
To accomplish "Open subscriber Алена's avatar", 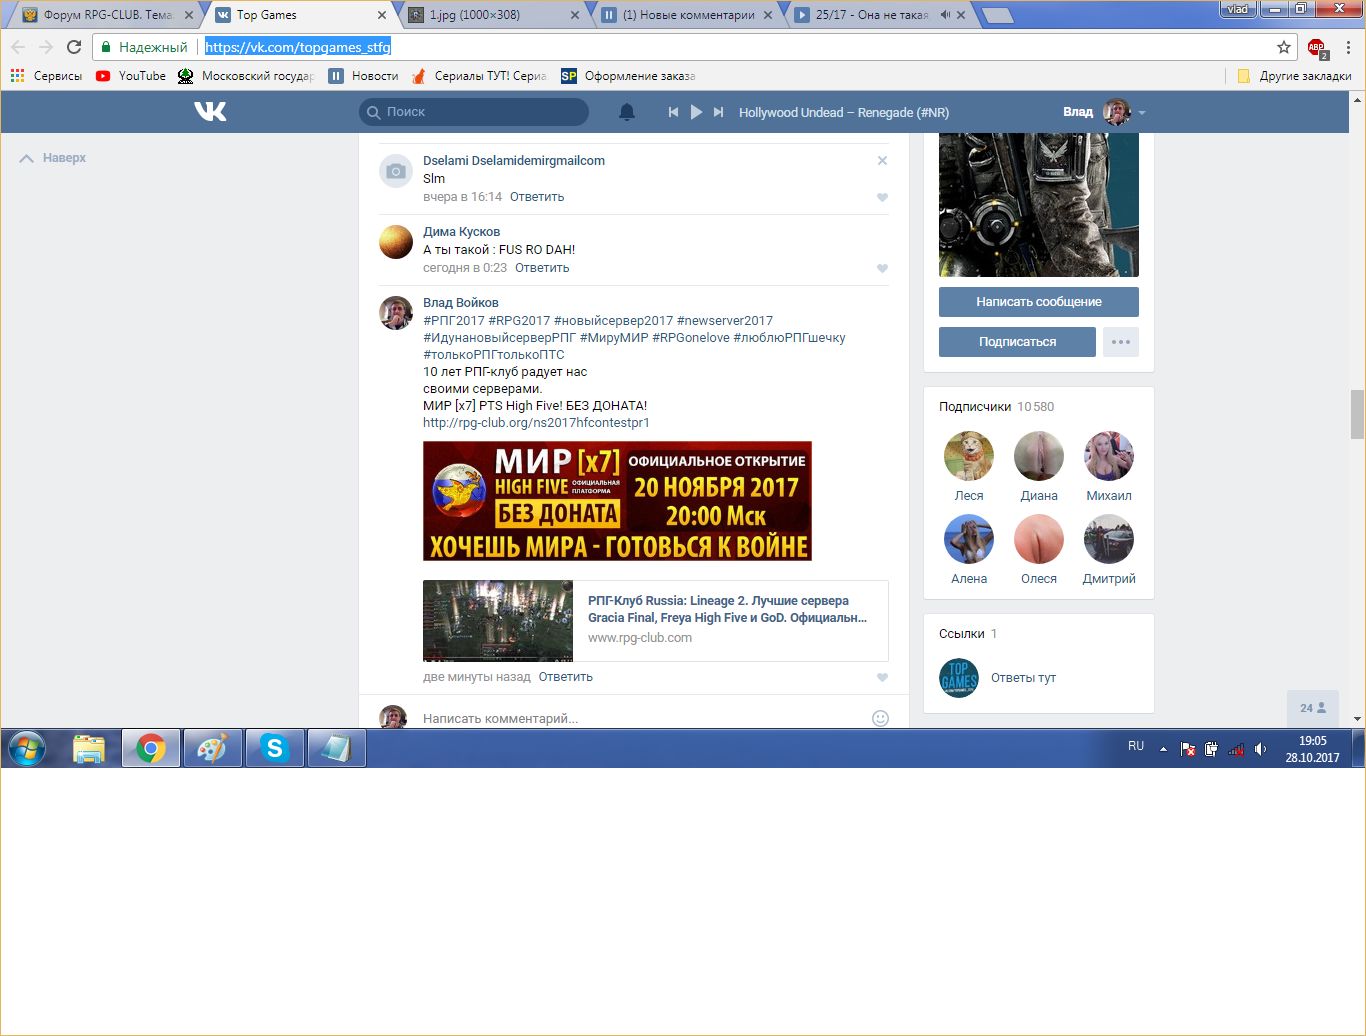I will [969, 539].
